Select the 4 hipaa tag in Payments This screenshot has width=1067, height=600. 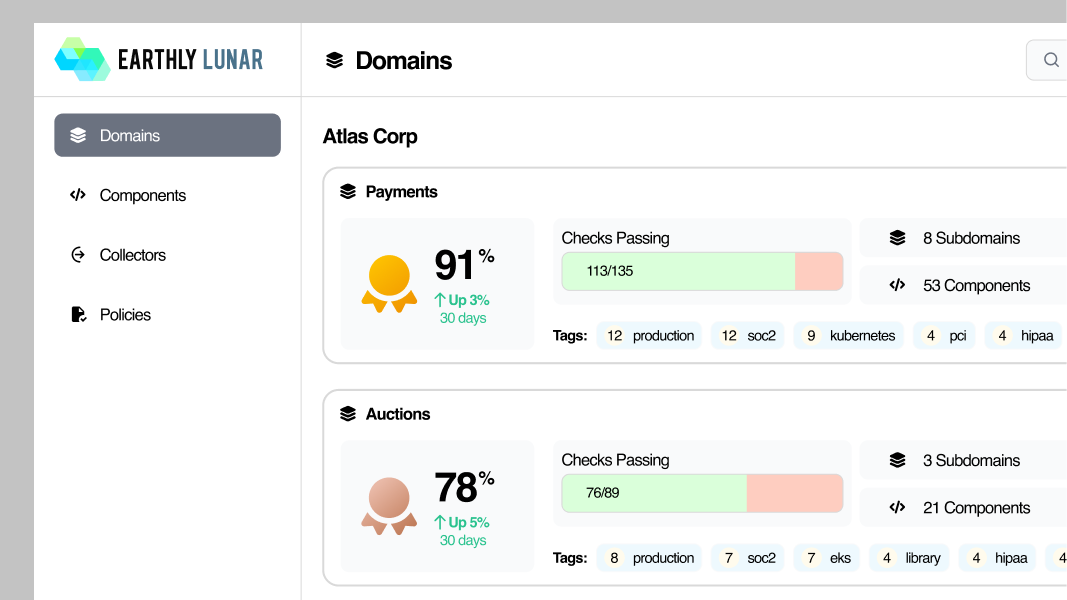click(x=1023, y=335)
